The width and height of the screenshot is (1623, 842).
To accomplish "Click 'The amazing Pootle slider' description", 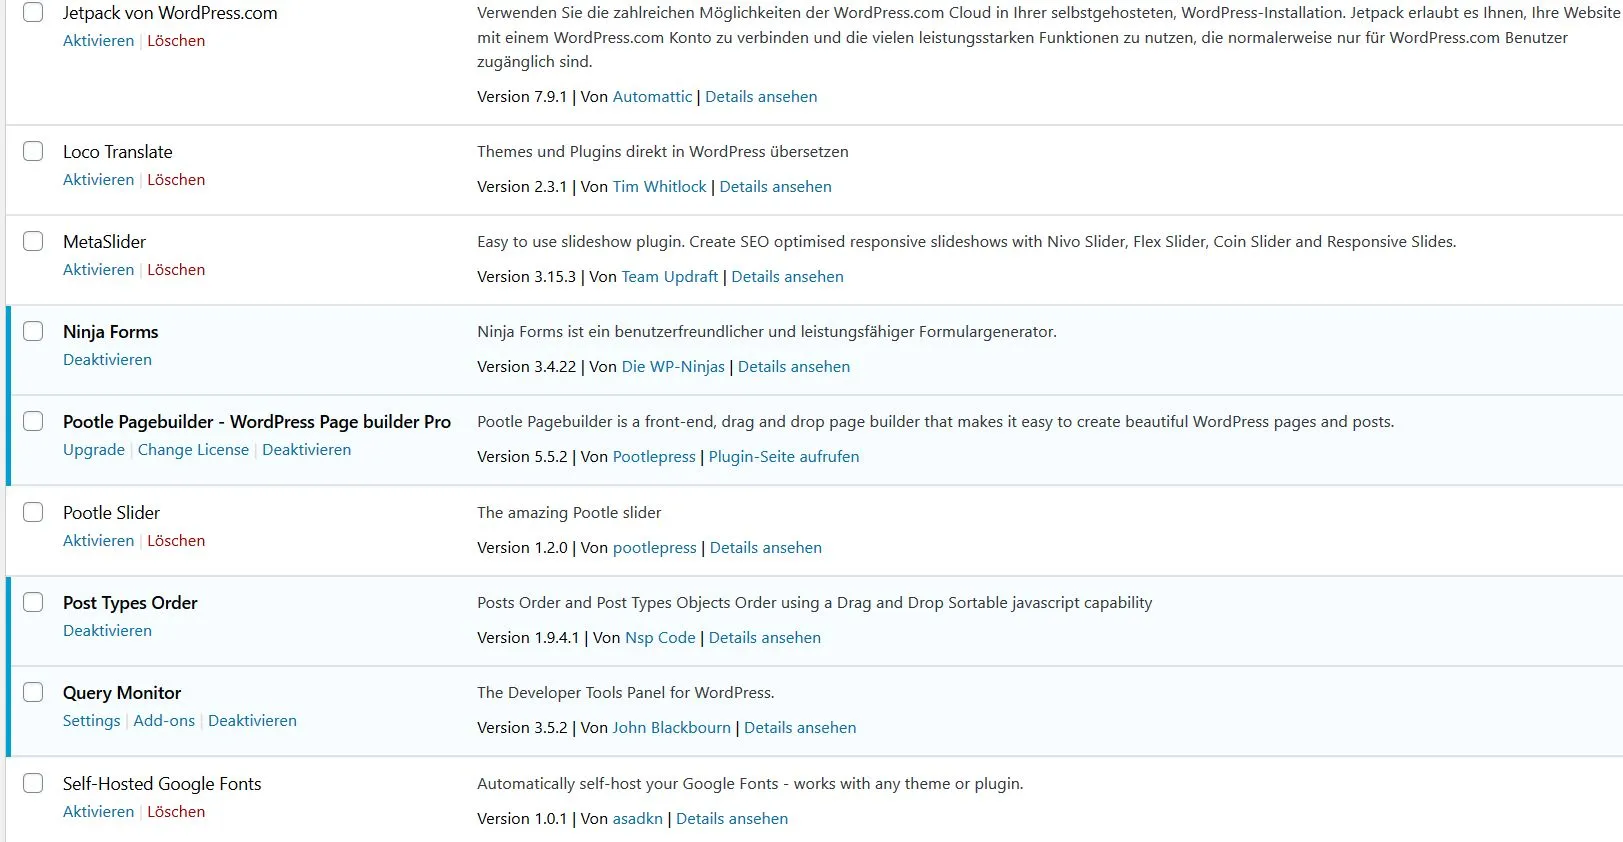I will point(569,513).
